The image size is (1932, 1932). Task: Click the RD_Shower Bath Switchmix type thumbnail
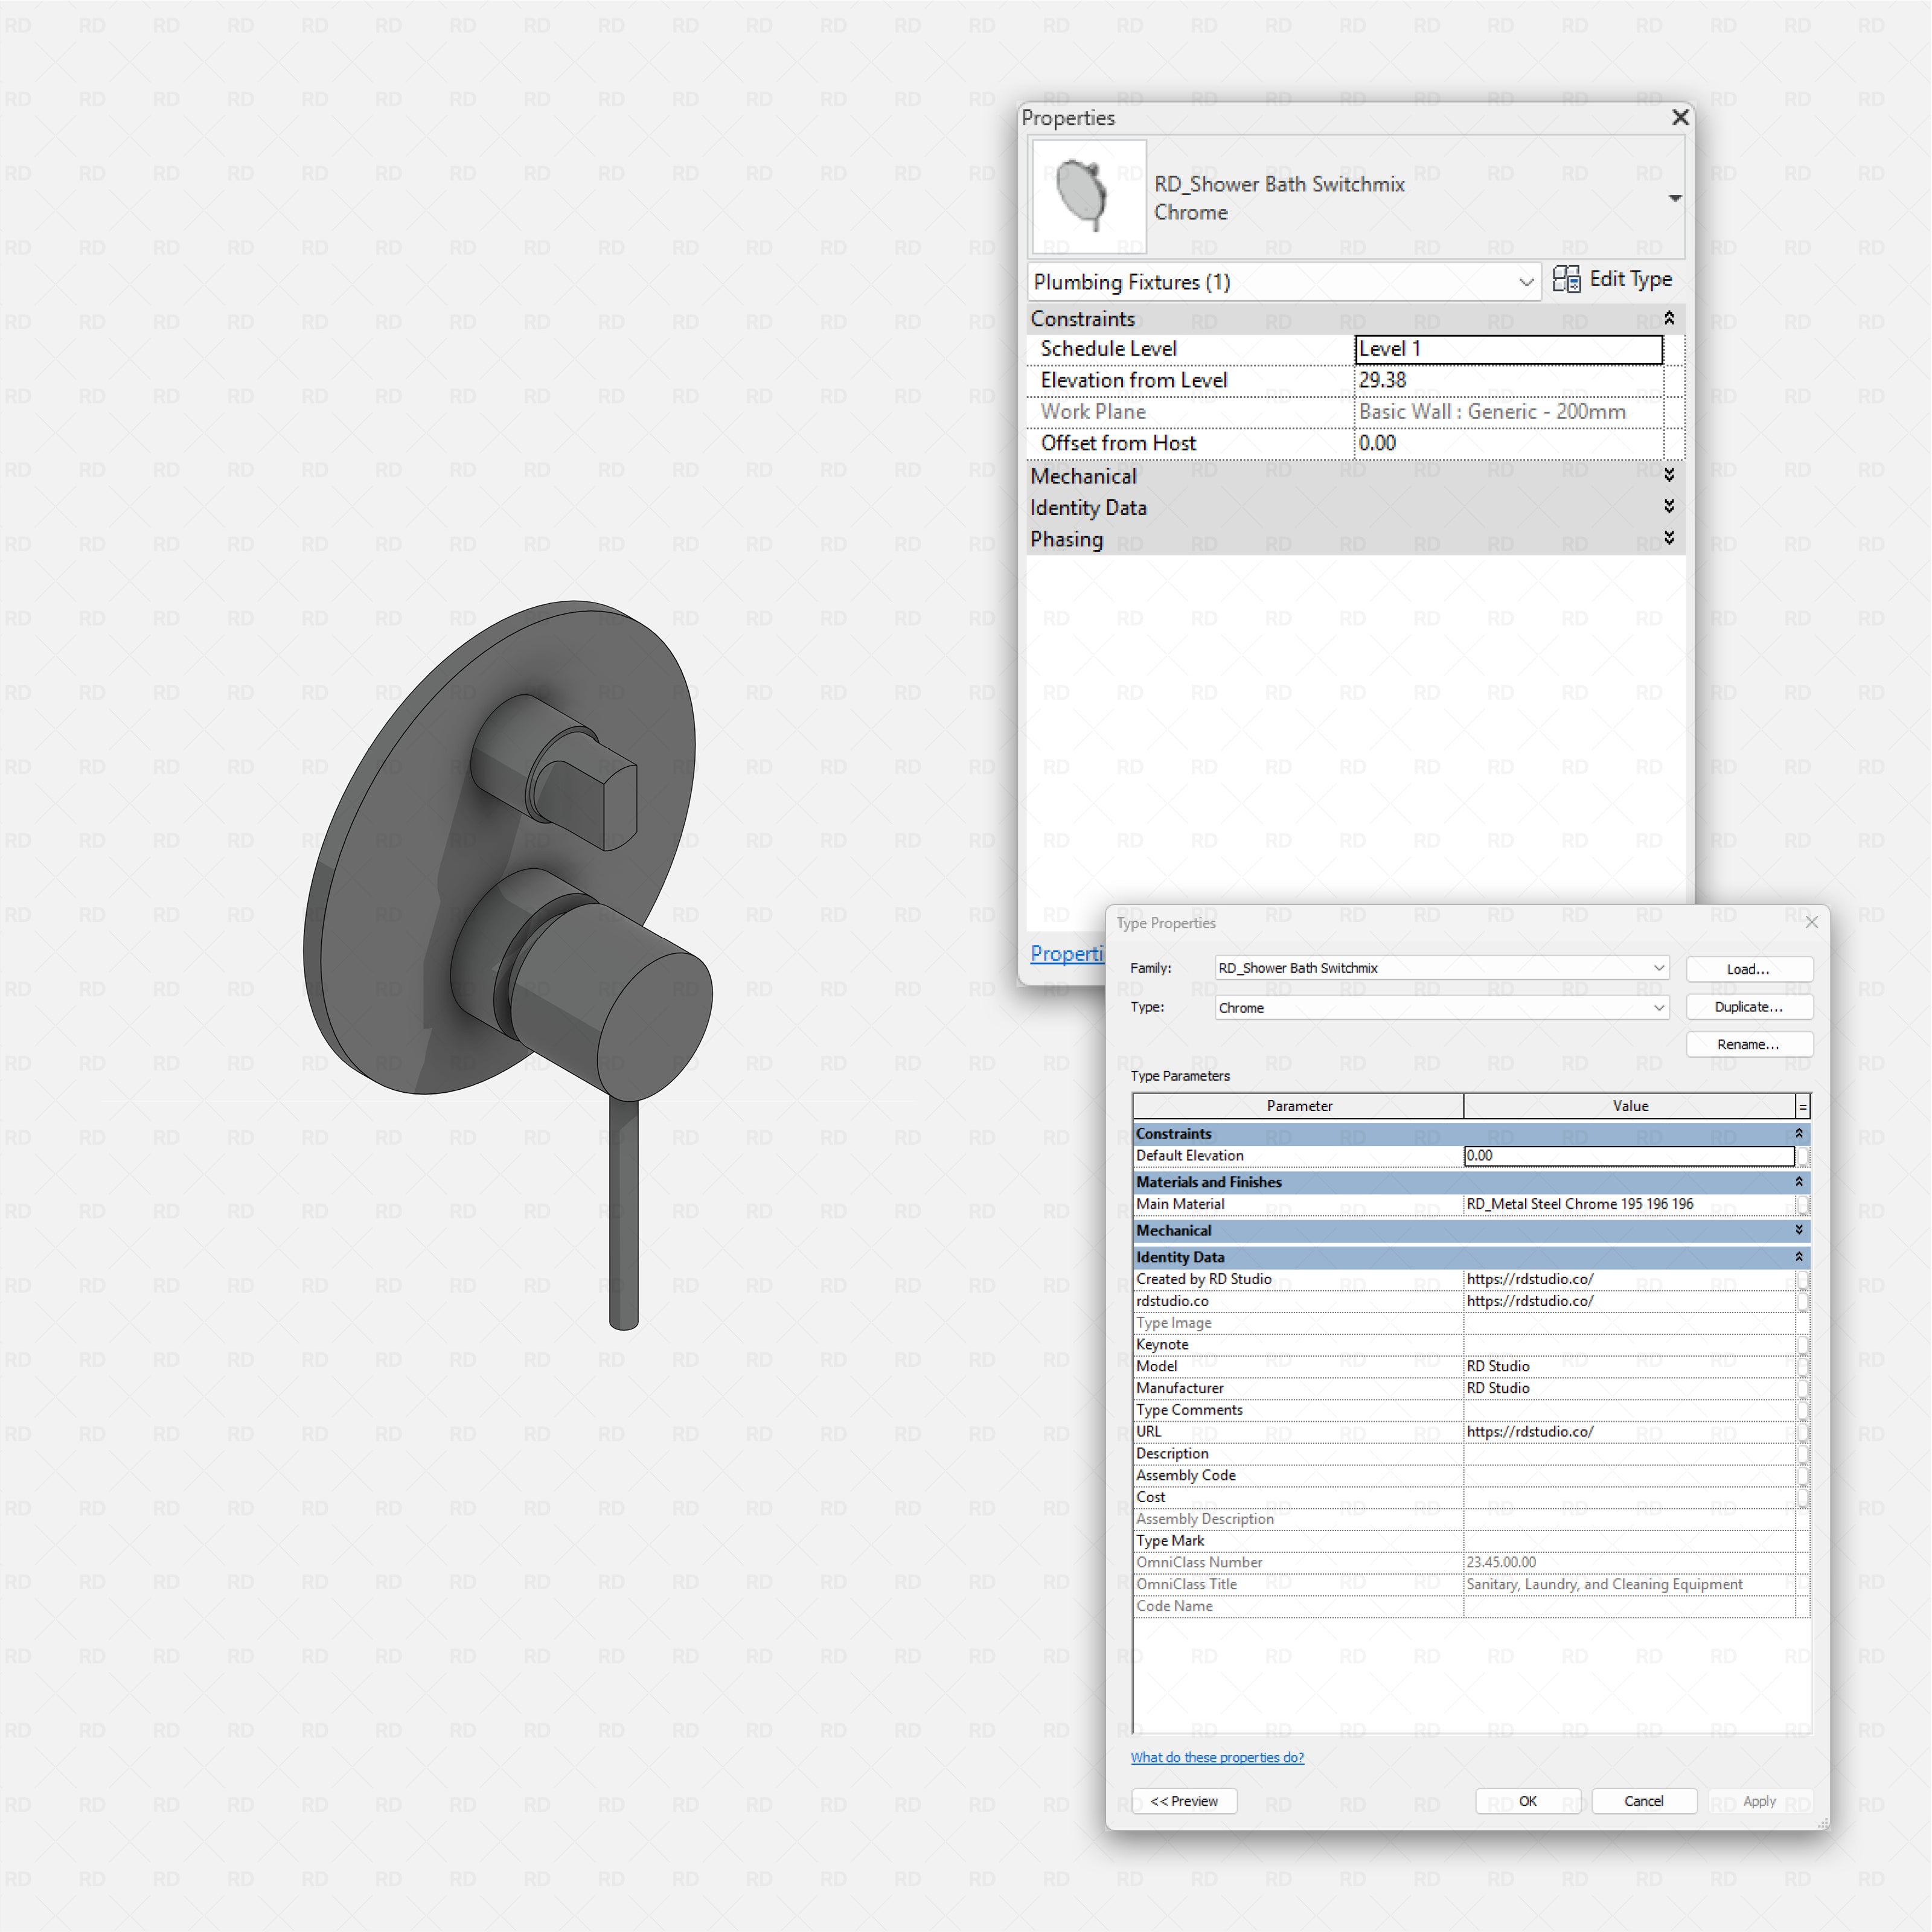click(x=1089, y=196)
